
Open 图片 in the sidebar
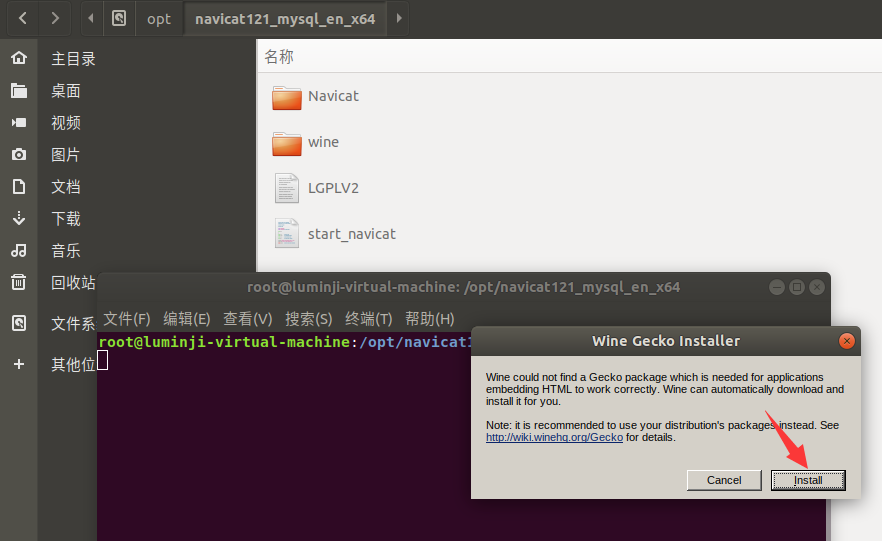tap(66, 155)
